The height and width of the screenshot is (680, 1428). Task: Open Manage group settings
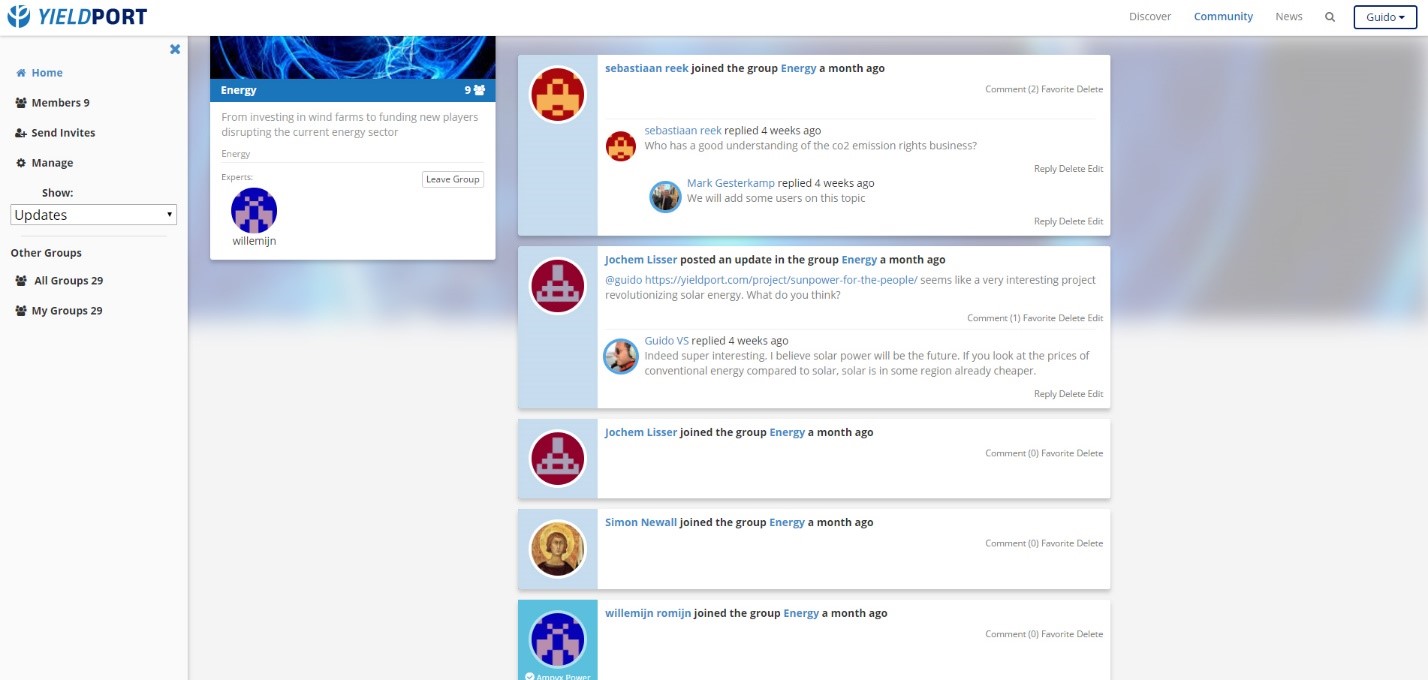tap(51, 163)
